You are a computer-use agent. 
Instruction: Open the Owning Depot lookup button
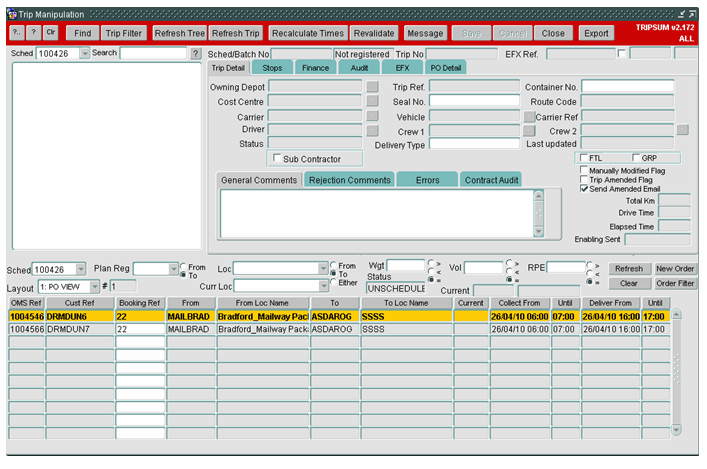pyautogui.click(x=372, y=86)
